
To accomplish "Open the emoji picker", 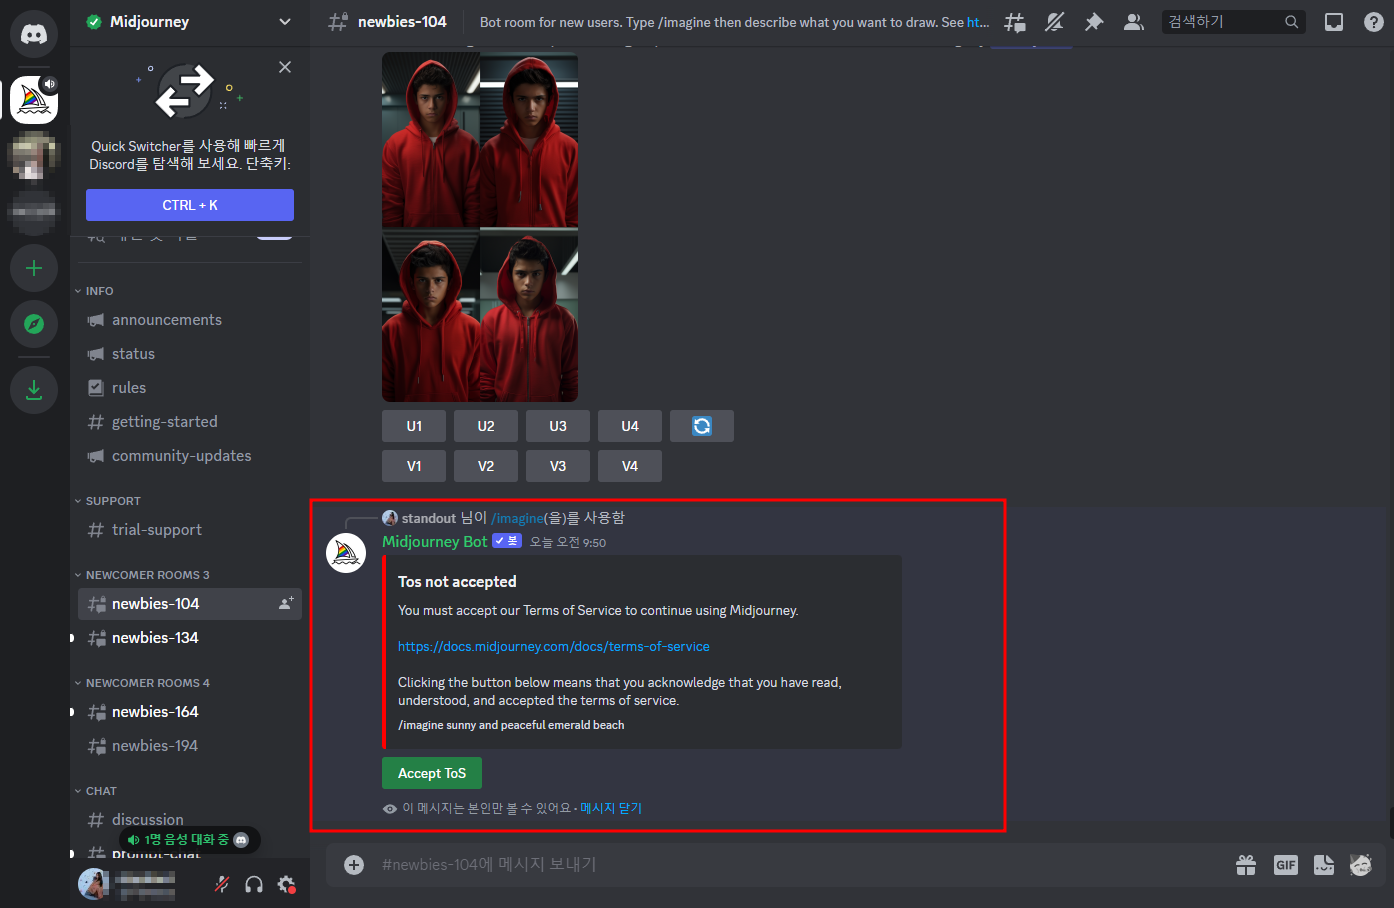I will 1361,865.
